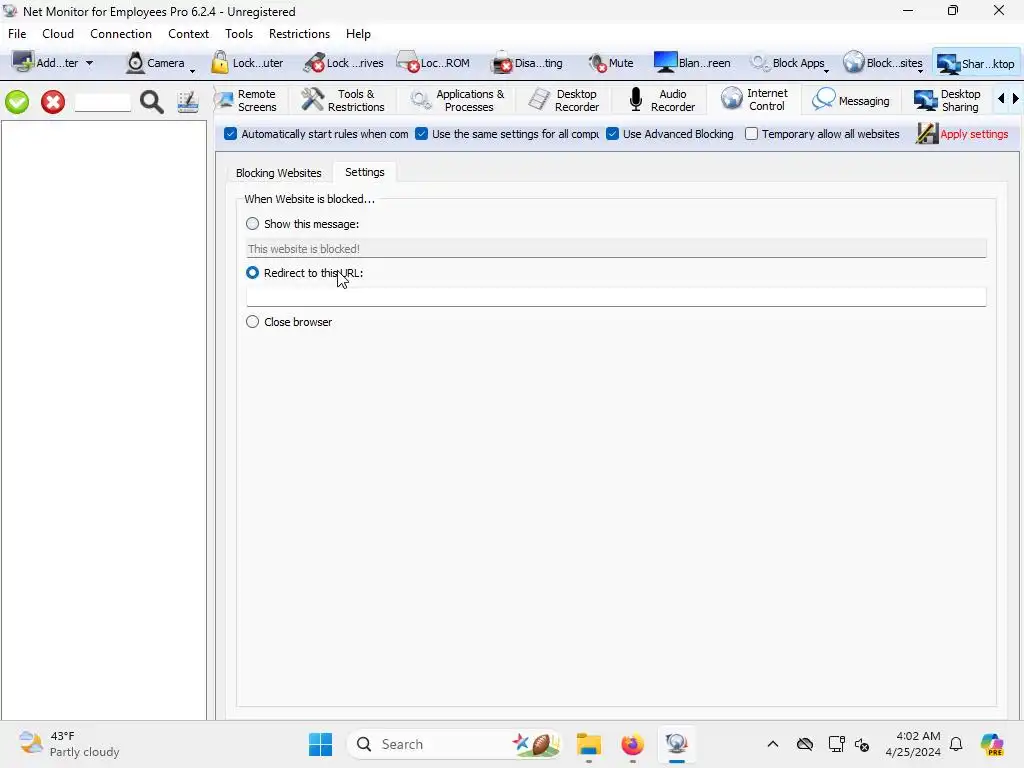Open the Connection menu
This screenshot has height=768, width=1024.
pos(121,34)
